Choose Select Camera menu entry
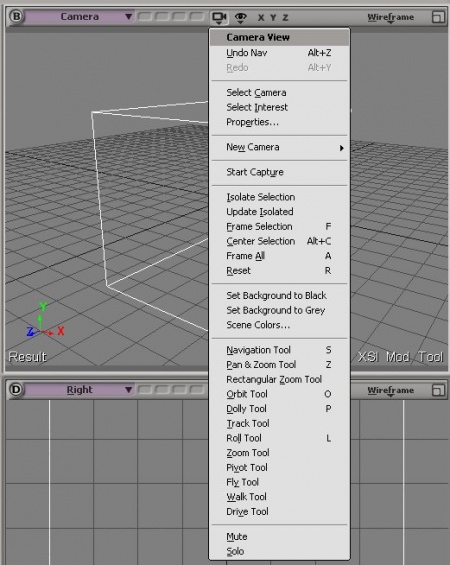Viewport: 450px width, 565px height. coord(279,93)
